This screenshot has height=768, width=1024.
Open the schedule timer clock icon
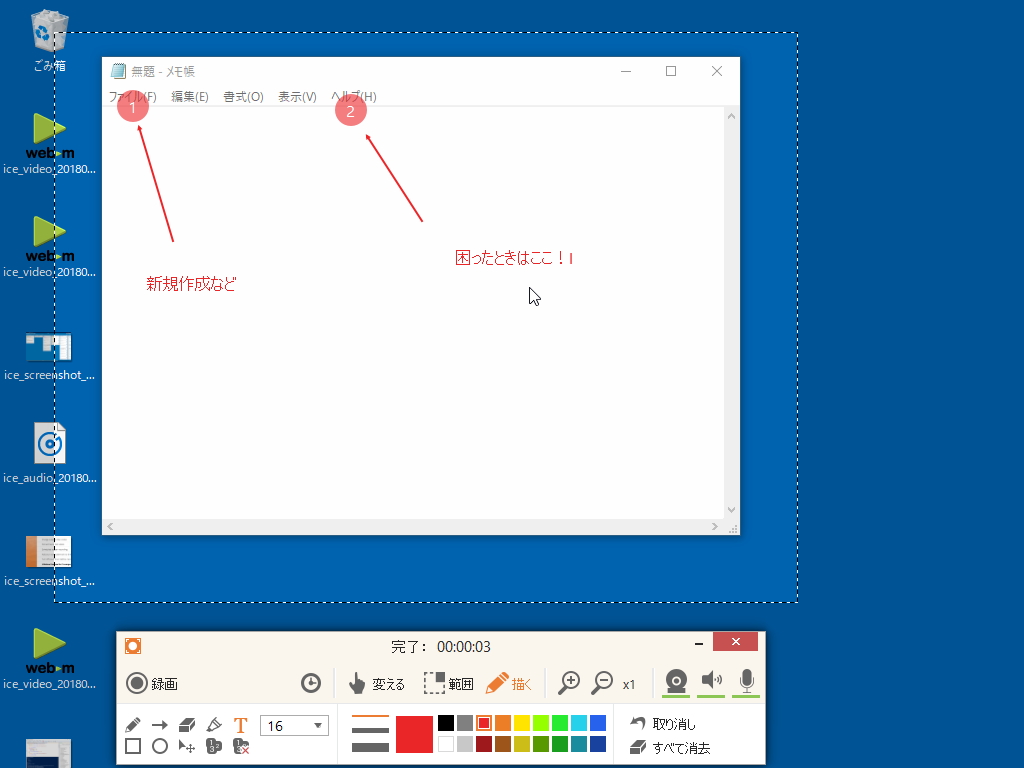pos(310,683)
